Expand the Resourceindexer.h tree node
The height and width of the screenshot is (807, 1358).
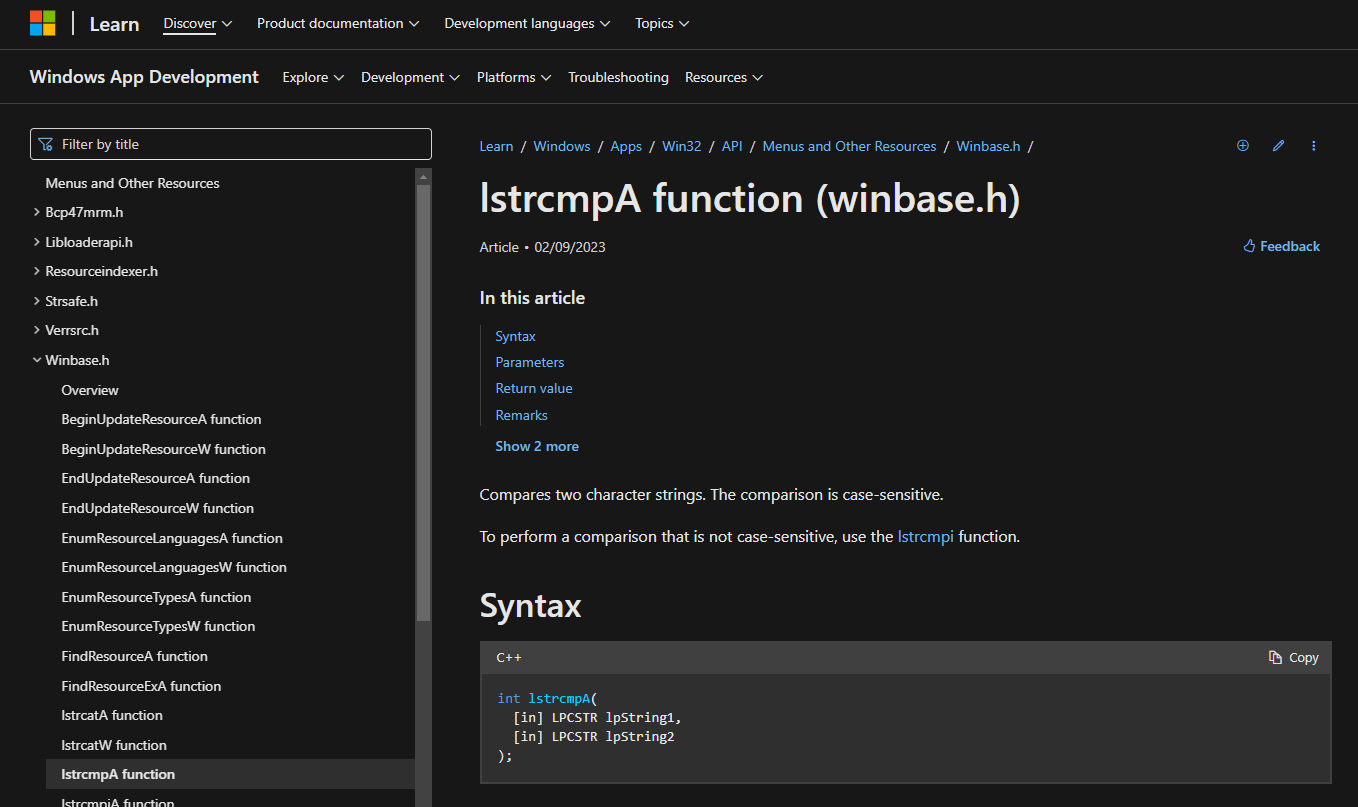pyautogui.click(x=37, y=271)
